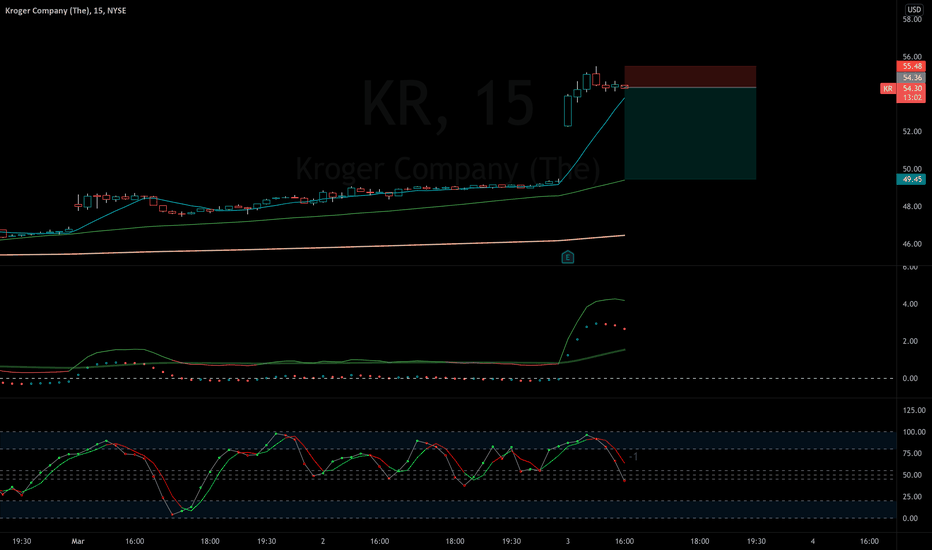Screen dimensions: 932x550
Task: Click the 54.30 last price label
Action: point(911,89)
